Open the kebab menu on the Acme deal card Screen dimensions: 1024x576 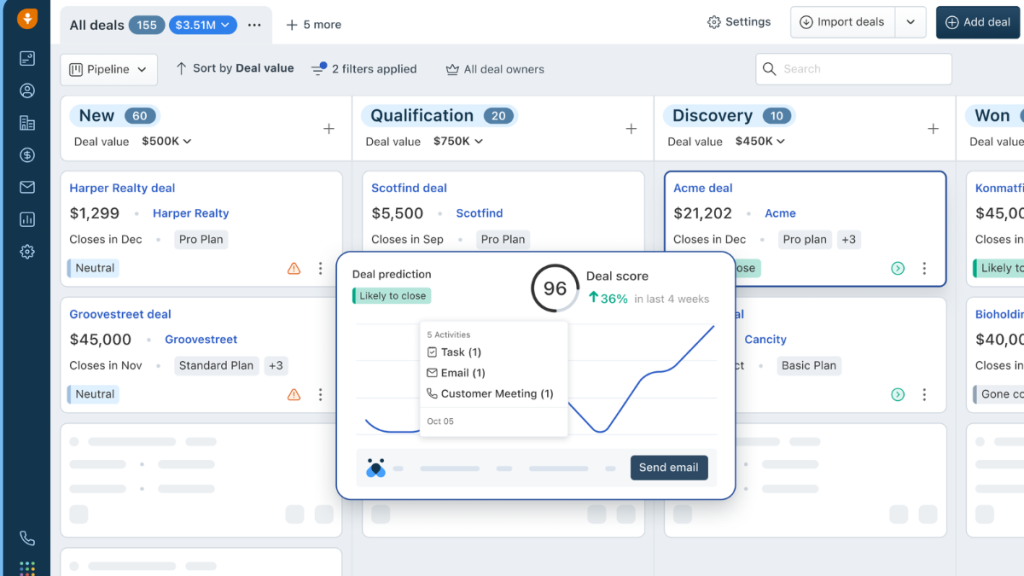pyautogui.click(x=924, y=268)
